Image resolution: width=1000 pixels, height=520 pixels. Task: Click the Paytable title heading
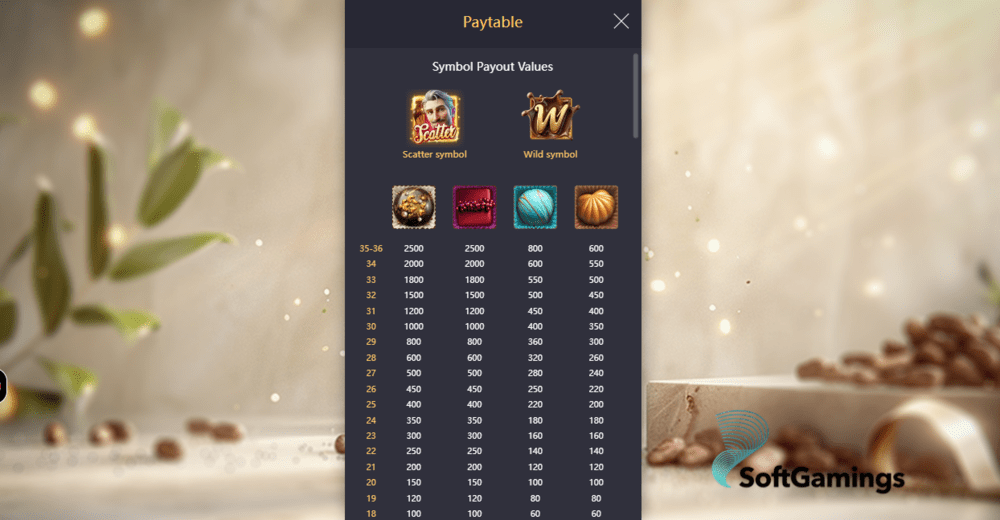click(492, 22)
